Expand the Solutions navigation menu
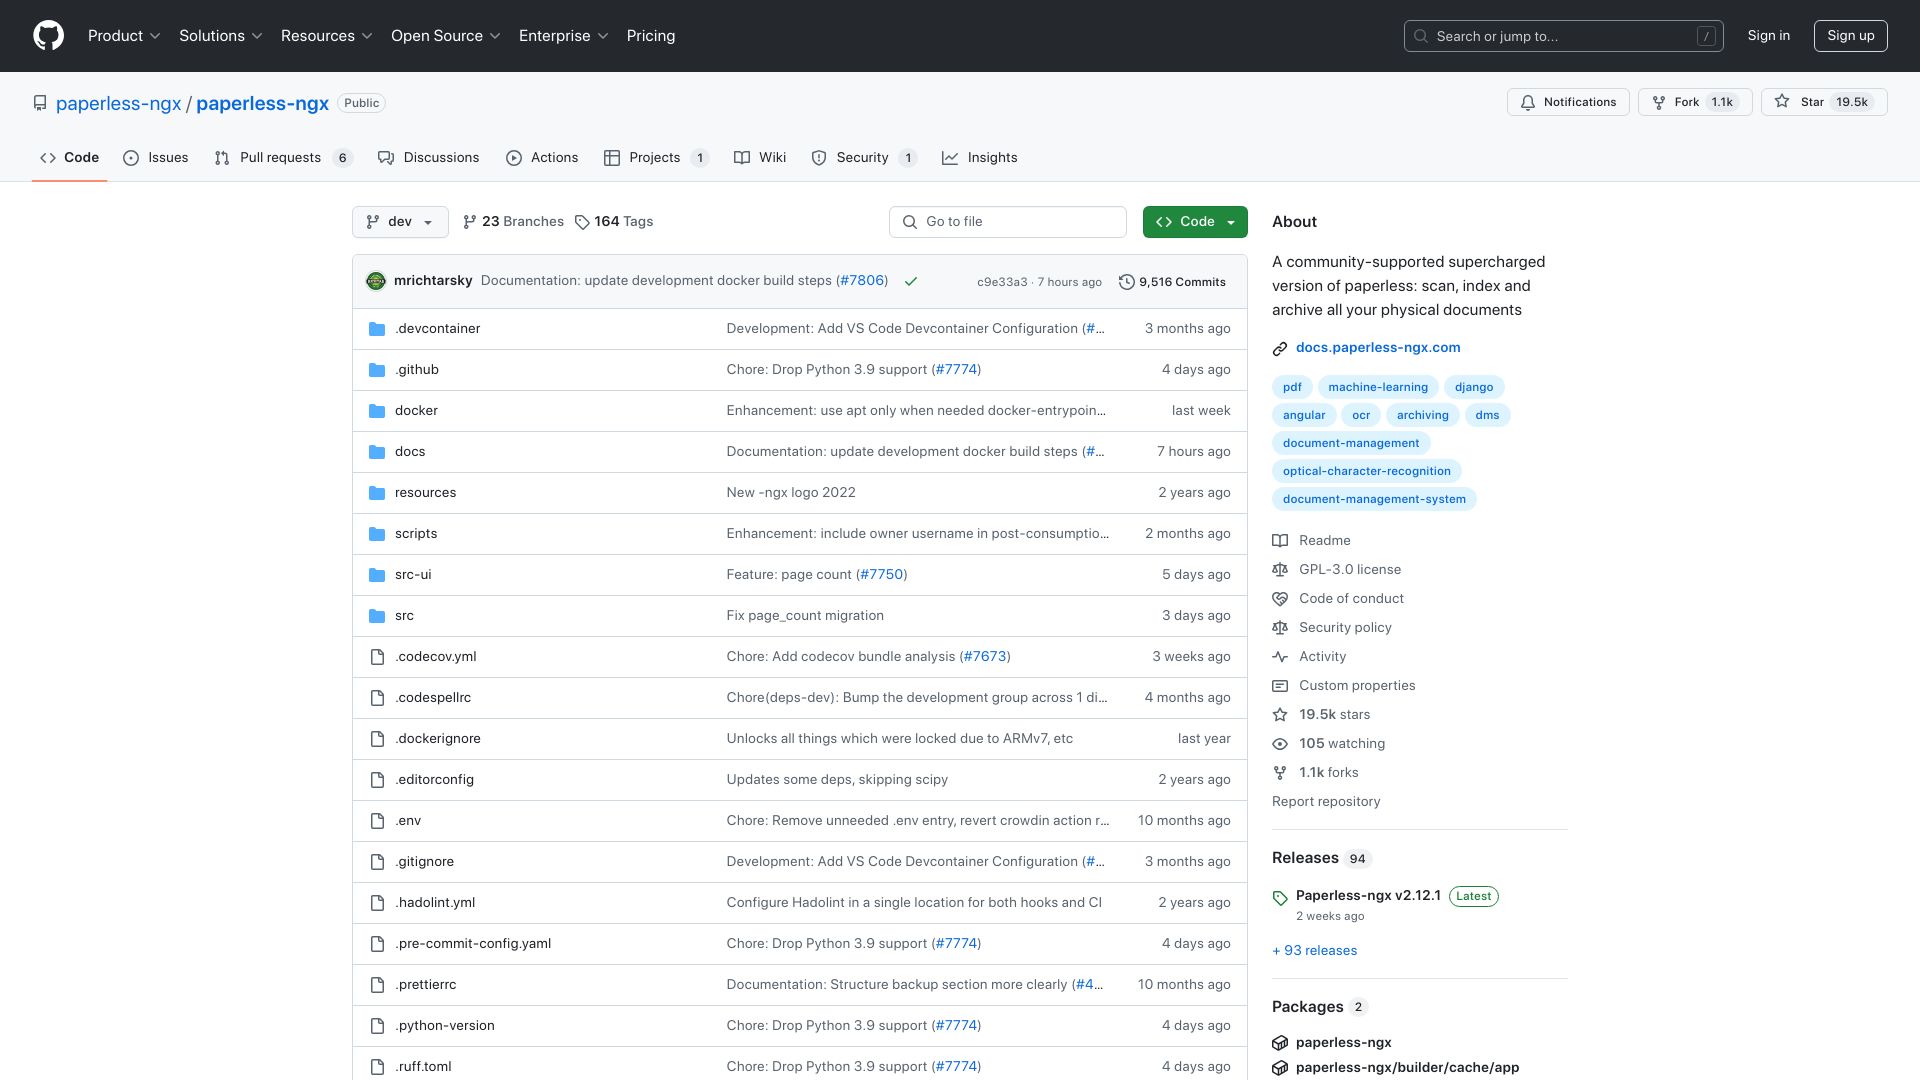The height and width of the screenshot is (1080, 1920). pos(221,36)
